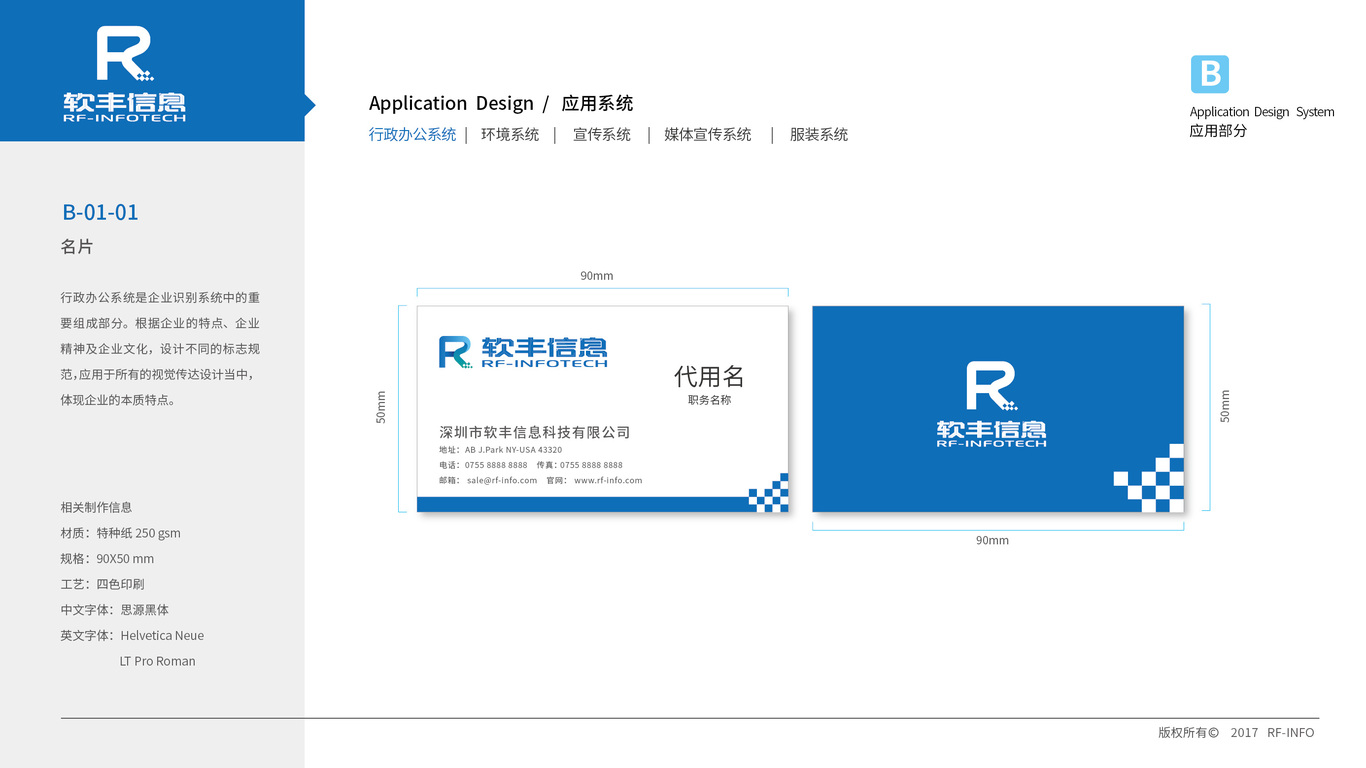Select the 宣传系统 tab
1366x768 pixels.
[x=602, y=134]
